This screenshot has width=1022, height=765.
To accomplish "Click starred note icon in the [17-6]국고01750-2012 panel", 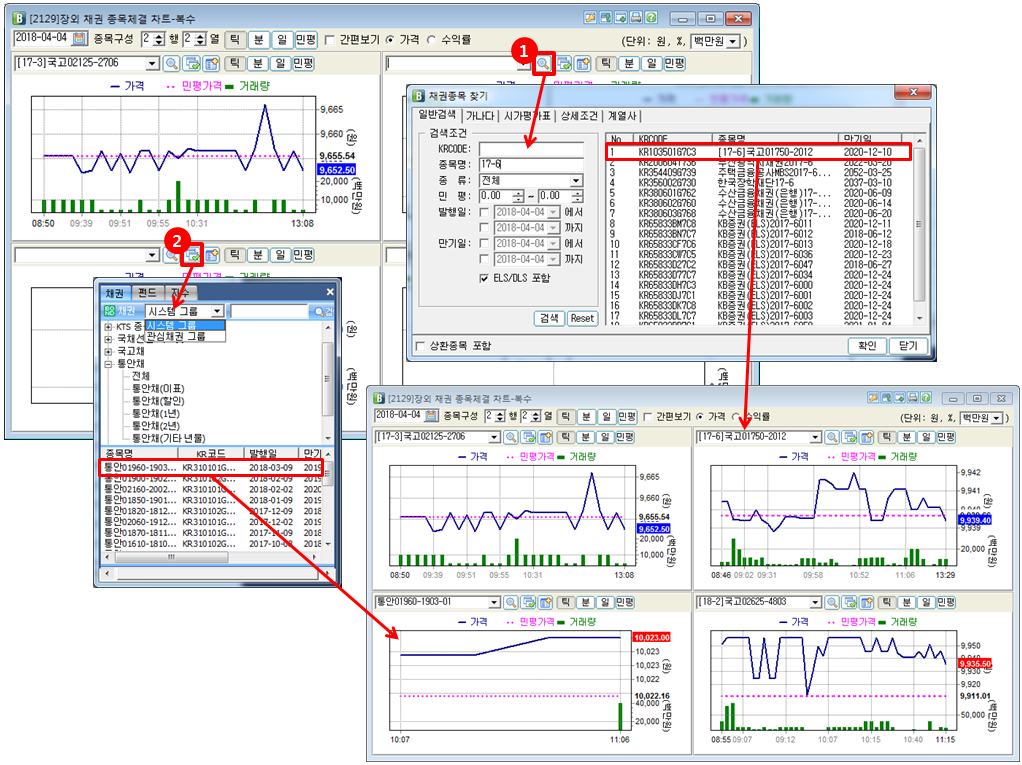I will click(x=866, y=437).
